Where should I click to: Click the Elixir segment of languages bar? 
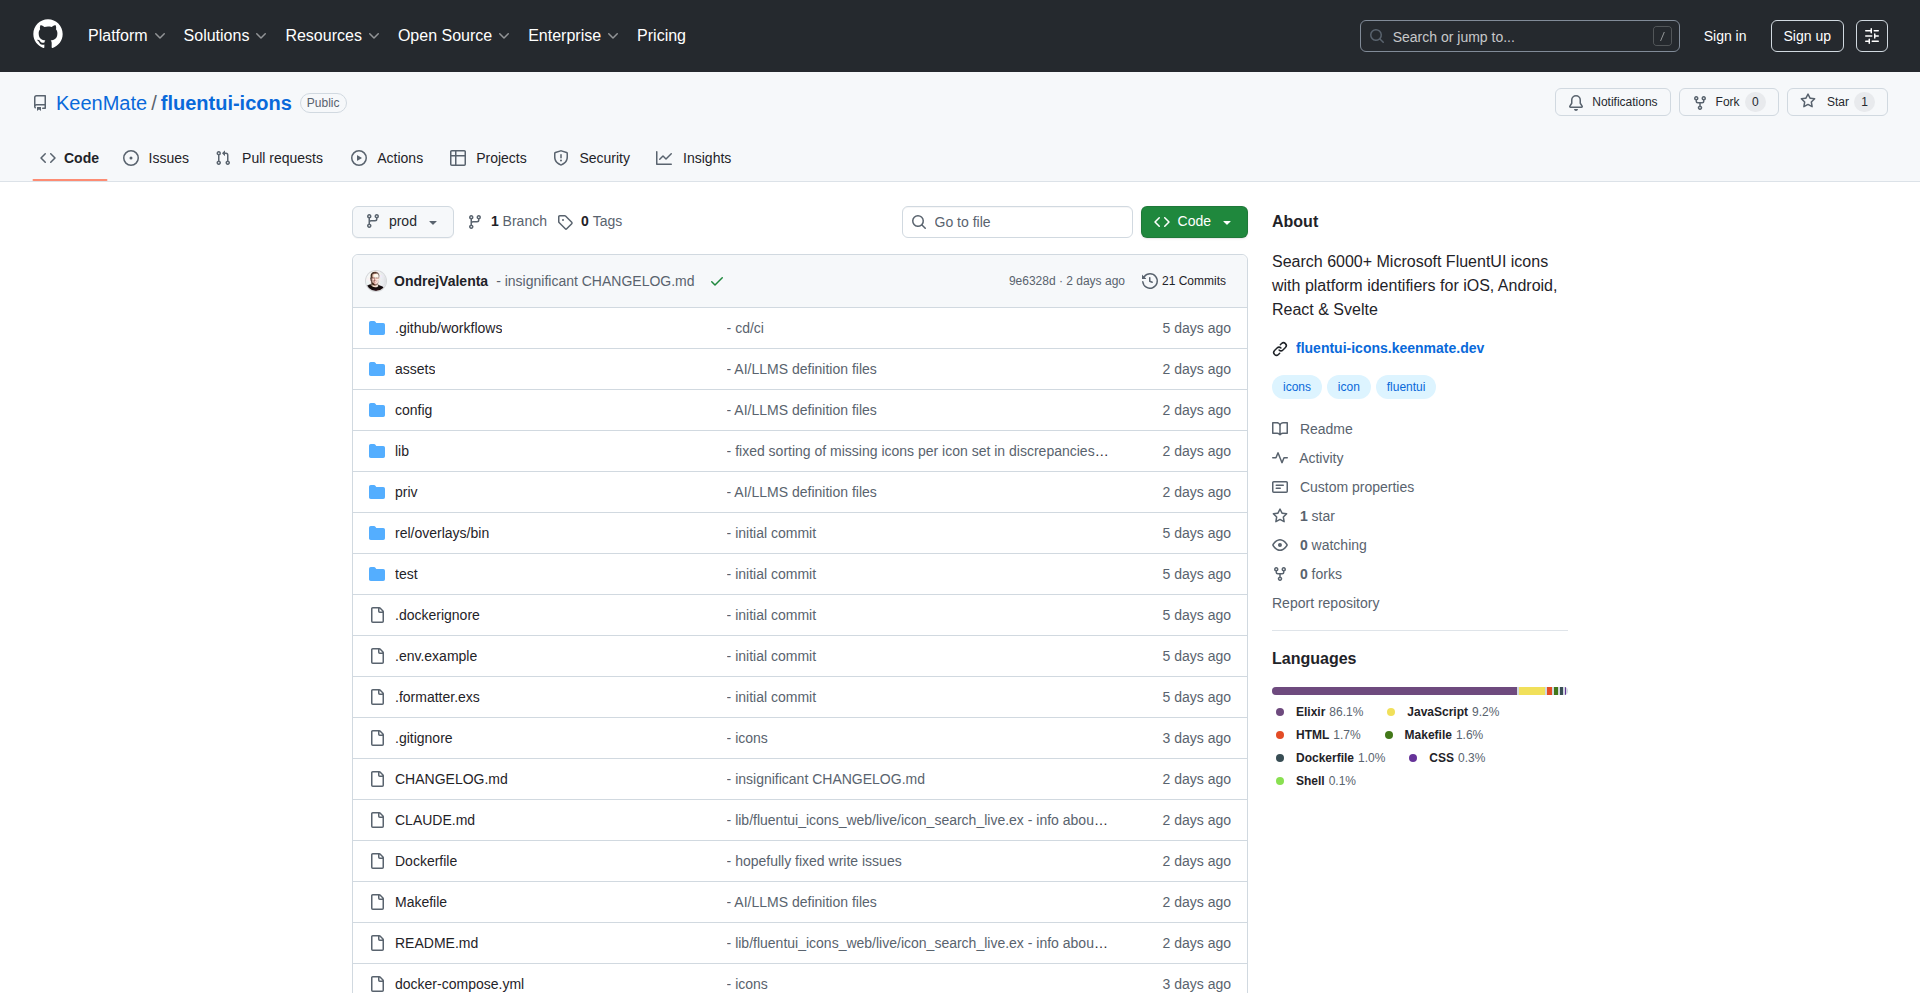coord(1394,691)
